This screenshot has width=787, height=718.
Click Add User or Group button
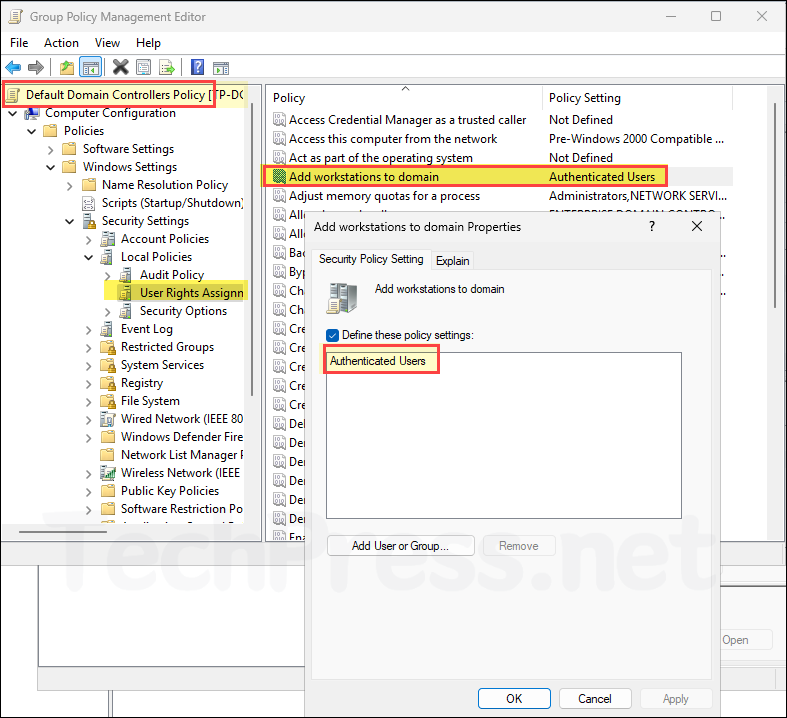tap(401, 546)
